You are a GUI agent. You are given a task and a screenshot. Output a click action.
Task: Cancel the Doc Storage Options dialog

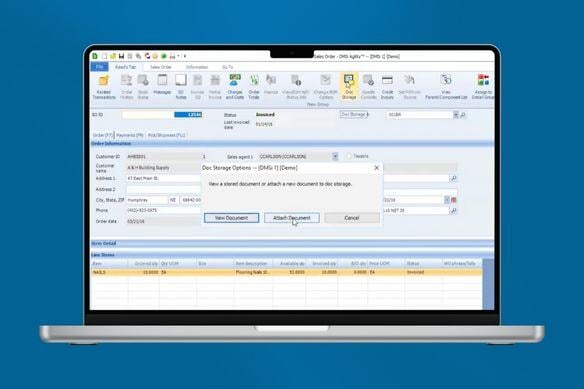(x=352, y=218)
